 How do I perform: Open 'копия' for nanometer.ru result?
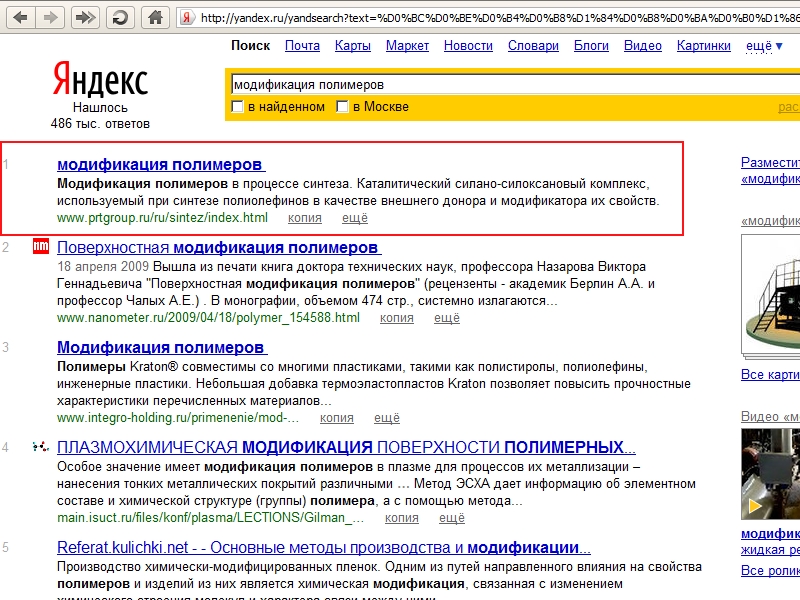coord(396,318)
